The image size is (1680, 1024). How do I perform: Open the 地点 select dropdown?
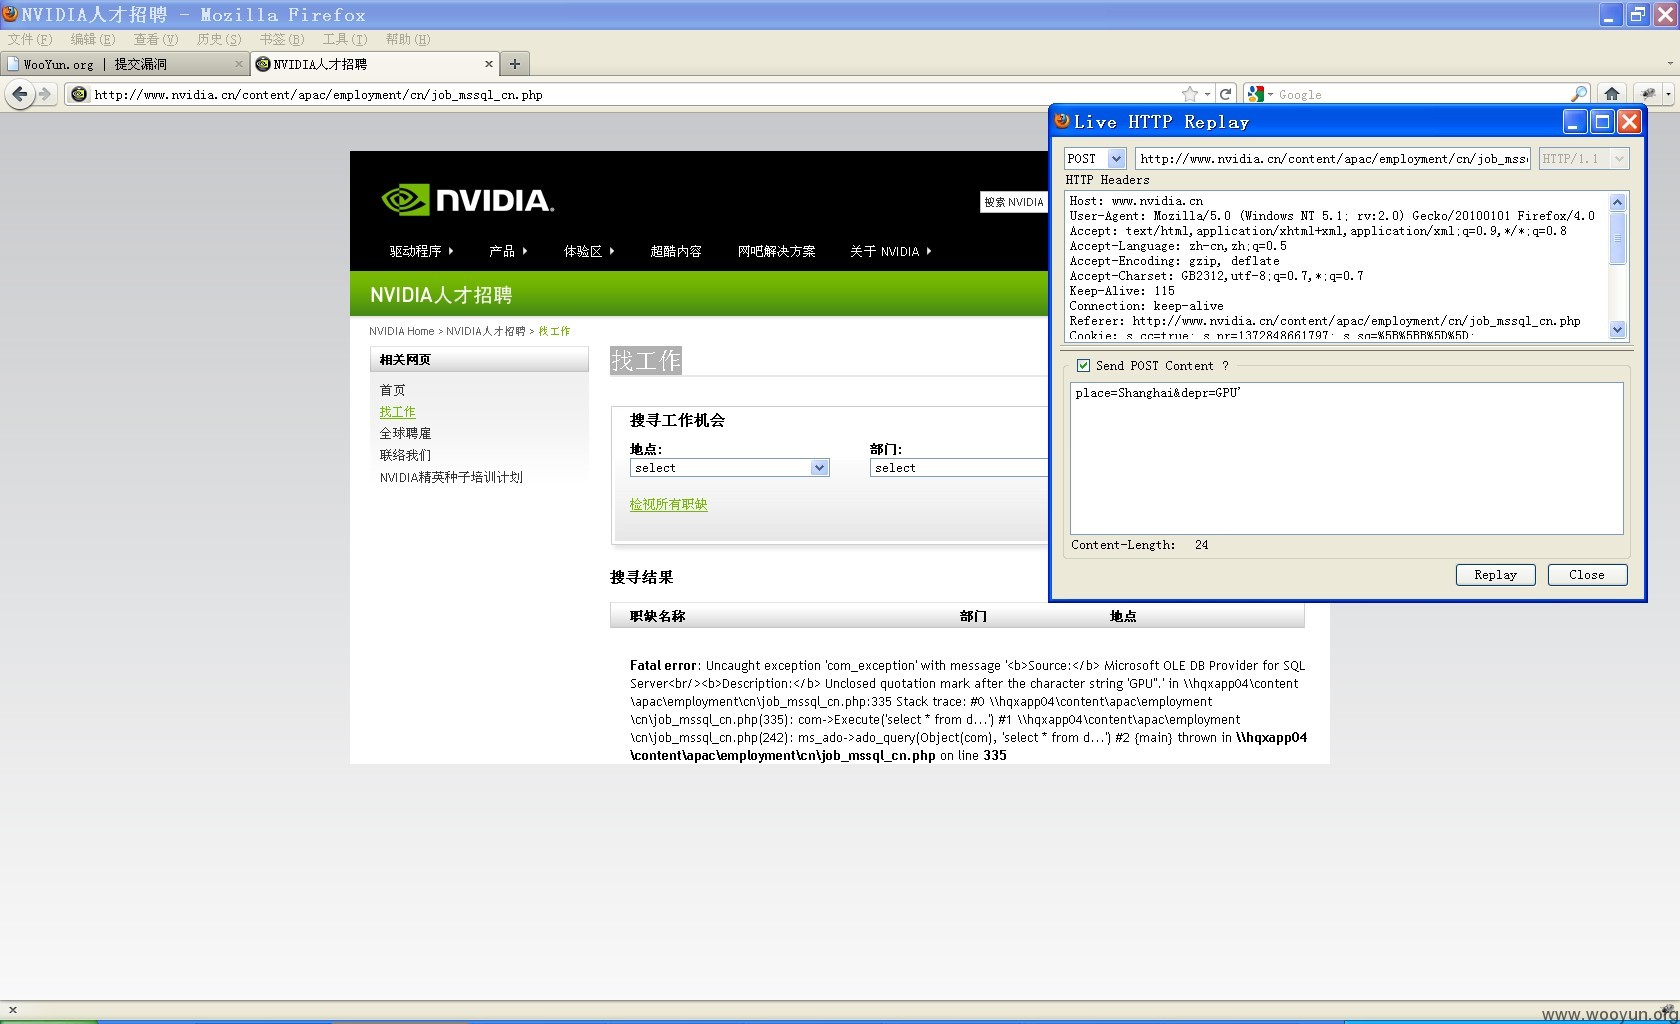(730, 468)
